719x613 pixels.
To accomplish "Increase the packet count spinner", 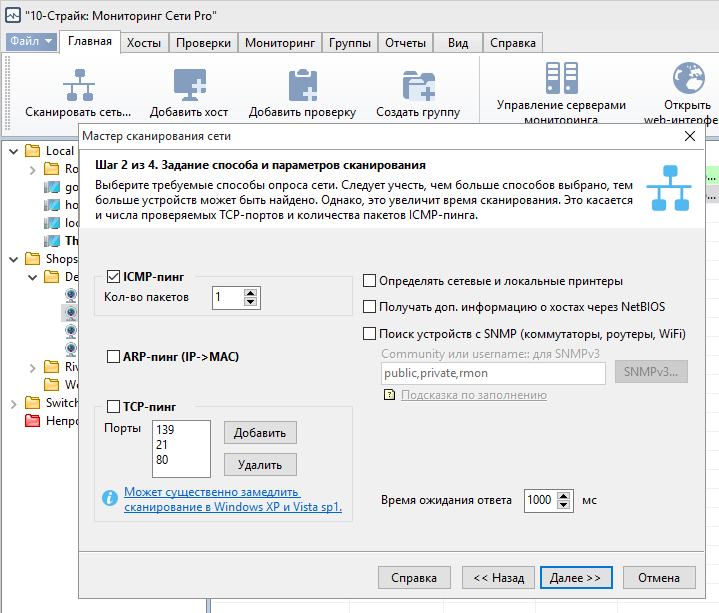I will click(x=250, y=293).
